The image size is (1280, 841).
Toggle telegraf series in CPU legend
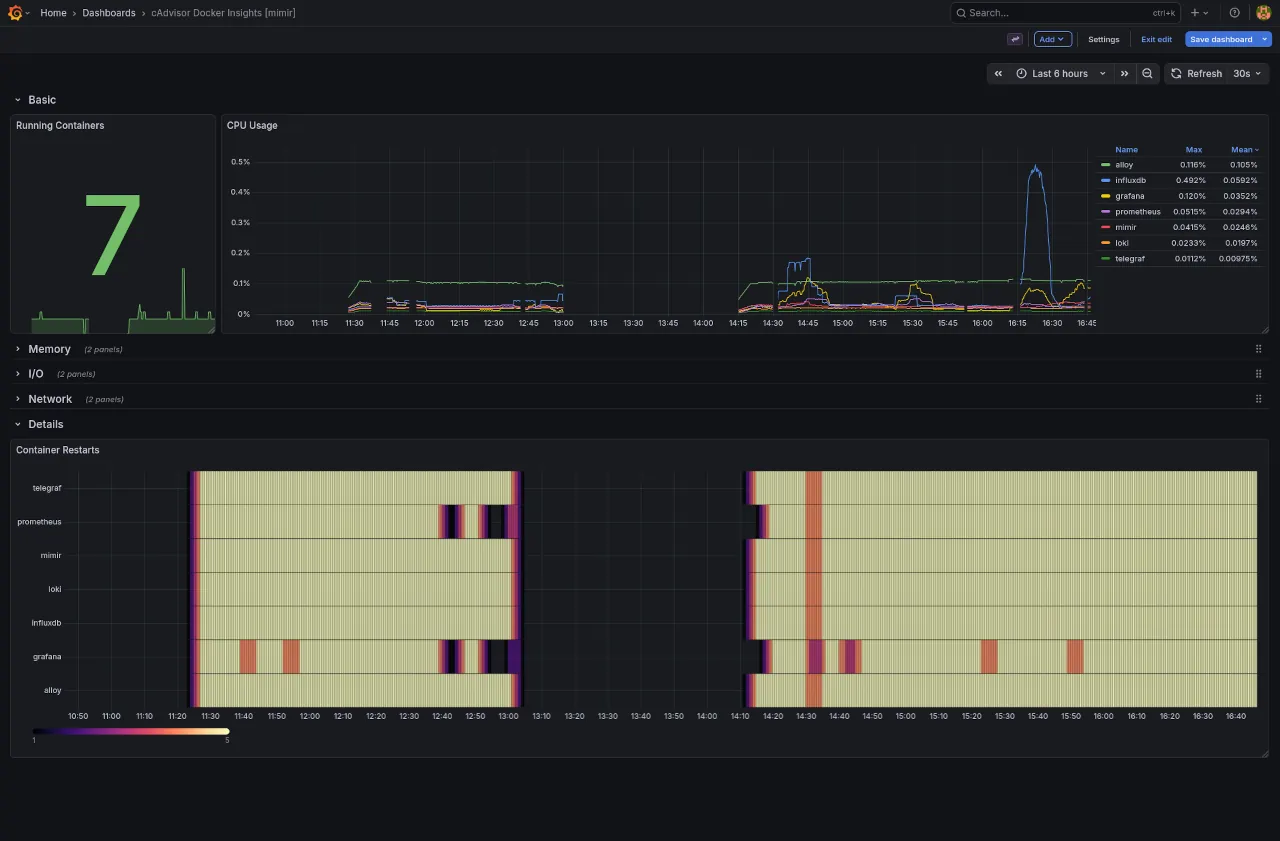1129,259
